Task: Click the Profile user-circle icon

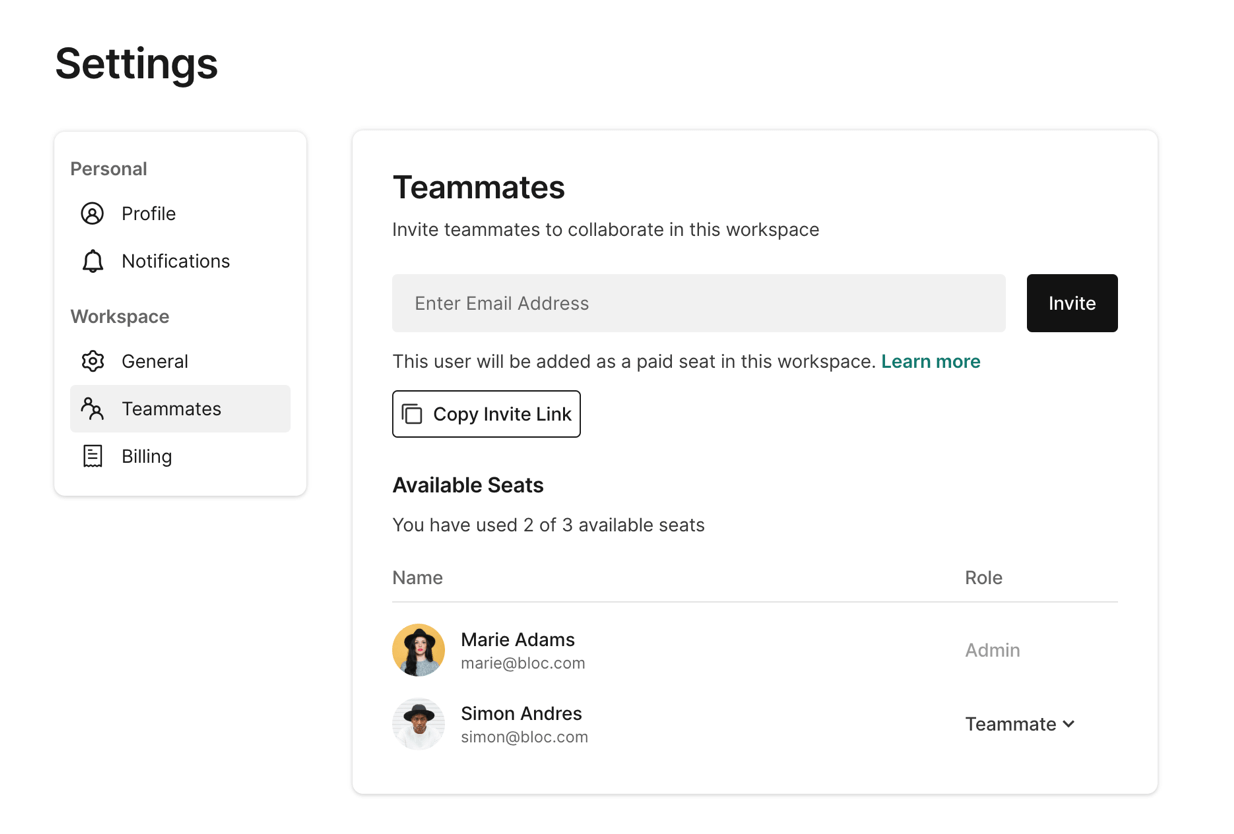Action: click(x=92, y=213)
